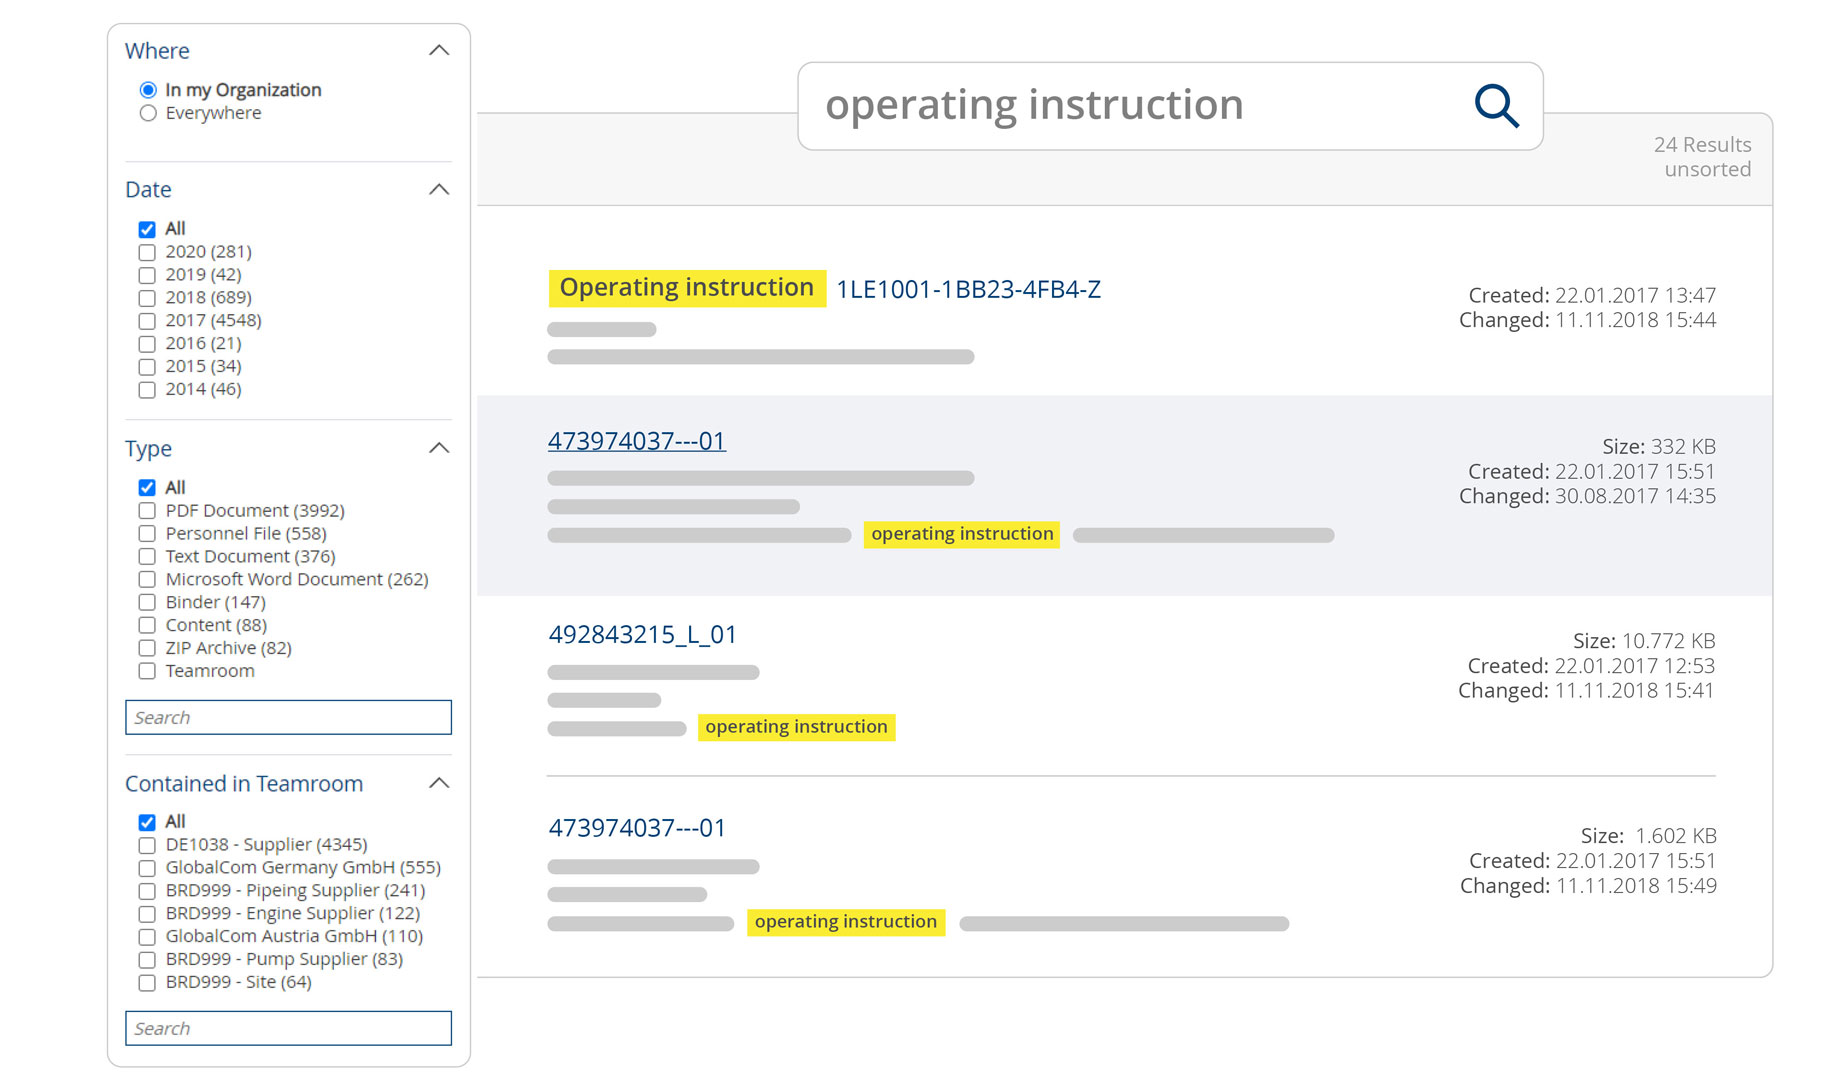
Task: Click the Teamroom filter search field
Action: tap(288, 1028)
